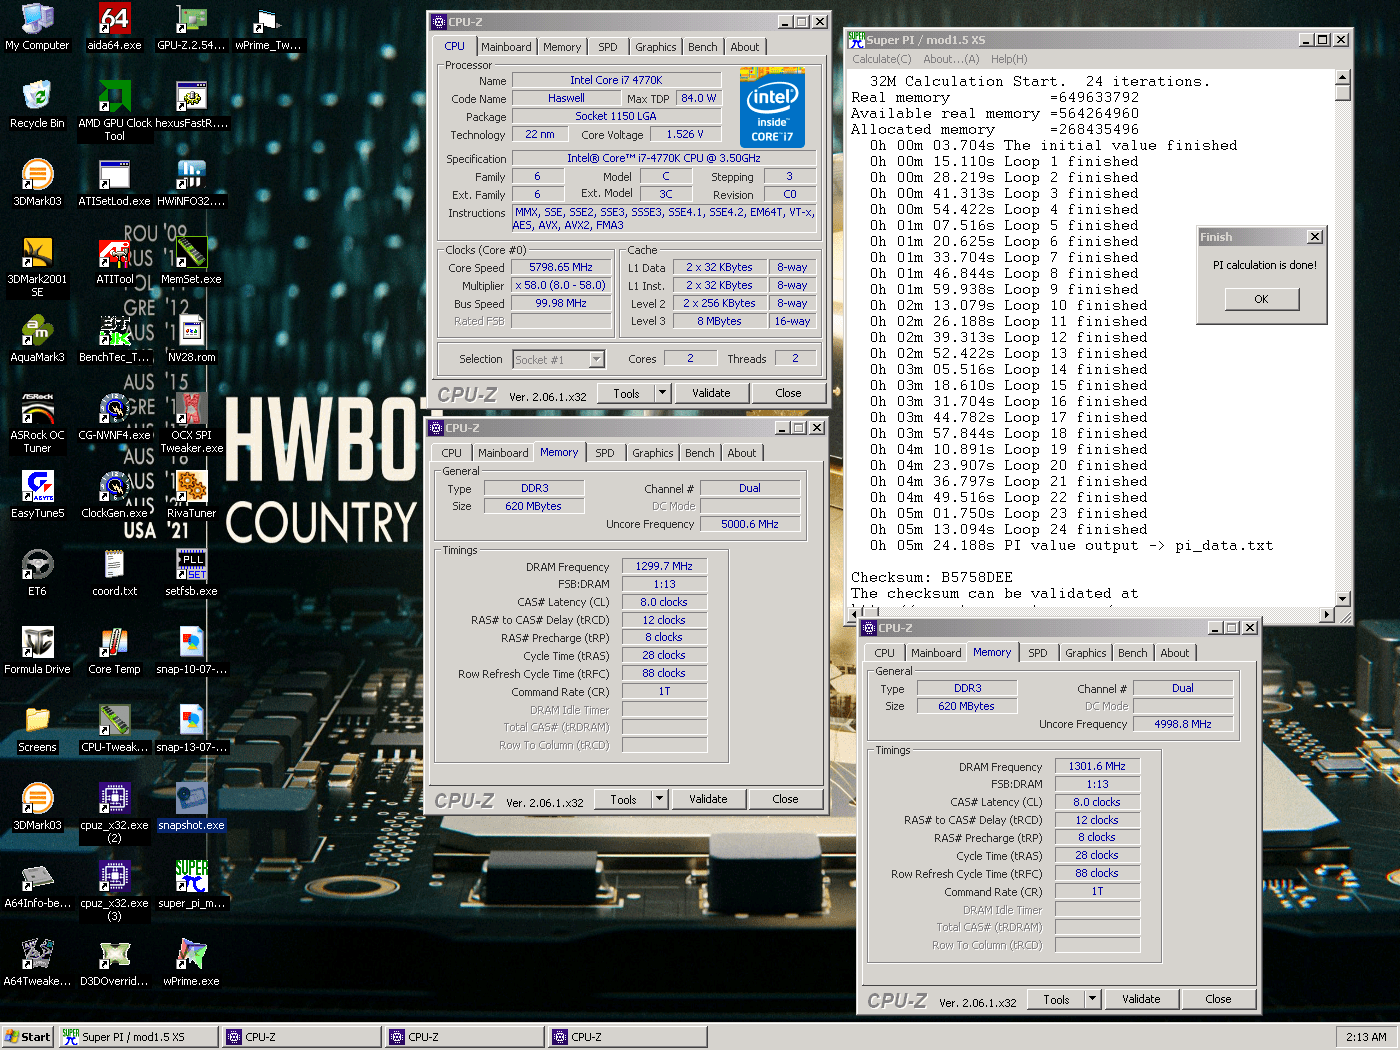Launch ClockGen.exe desktop icon

tap(114, 495)
